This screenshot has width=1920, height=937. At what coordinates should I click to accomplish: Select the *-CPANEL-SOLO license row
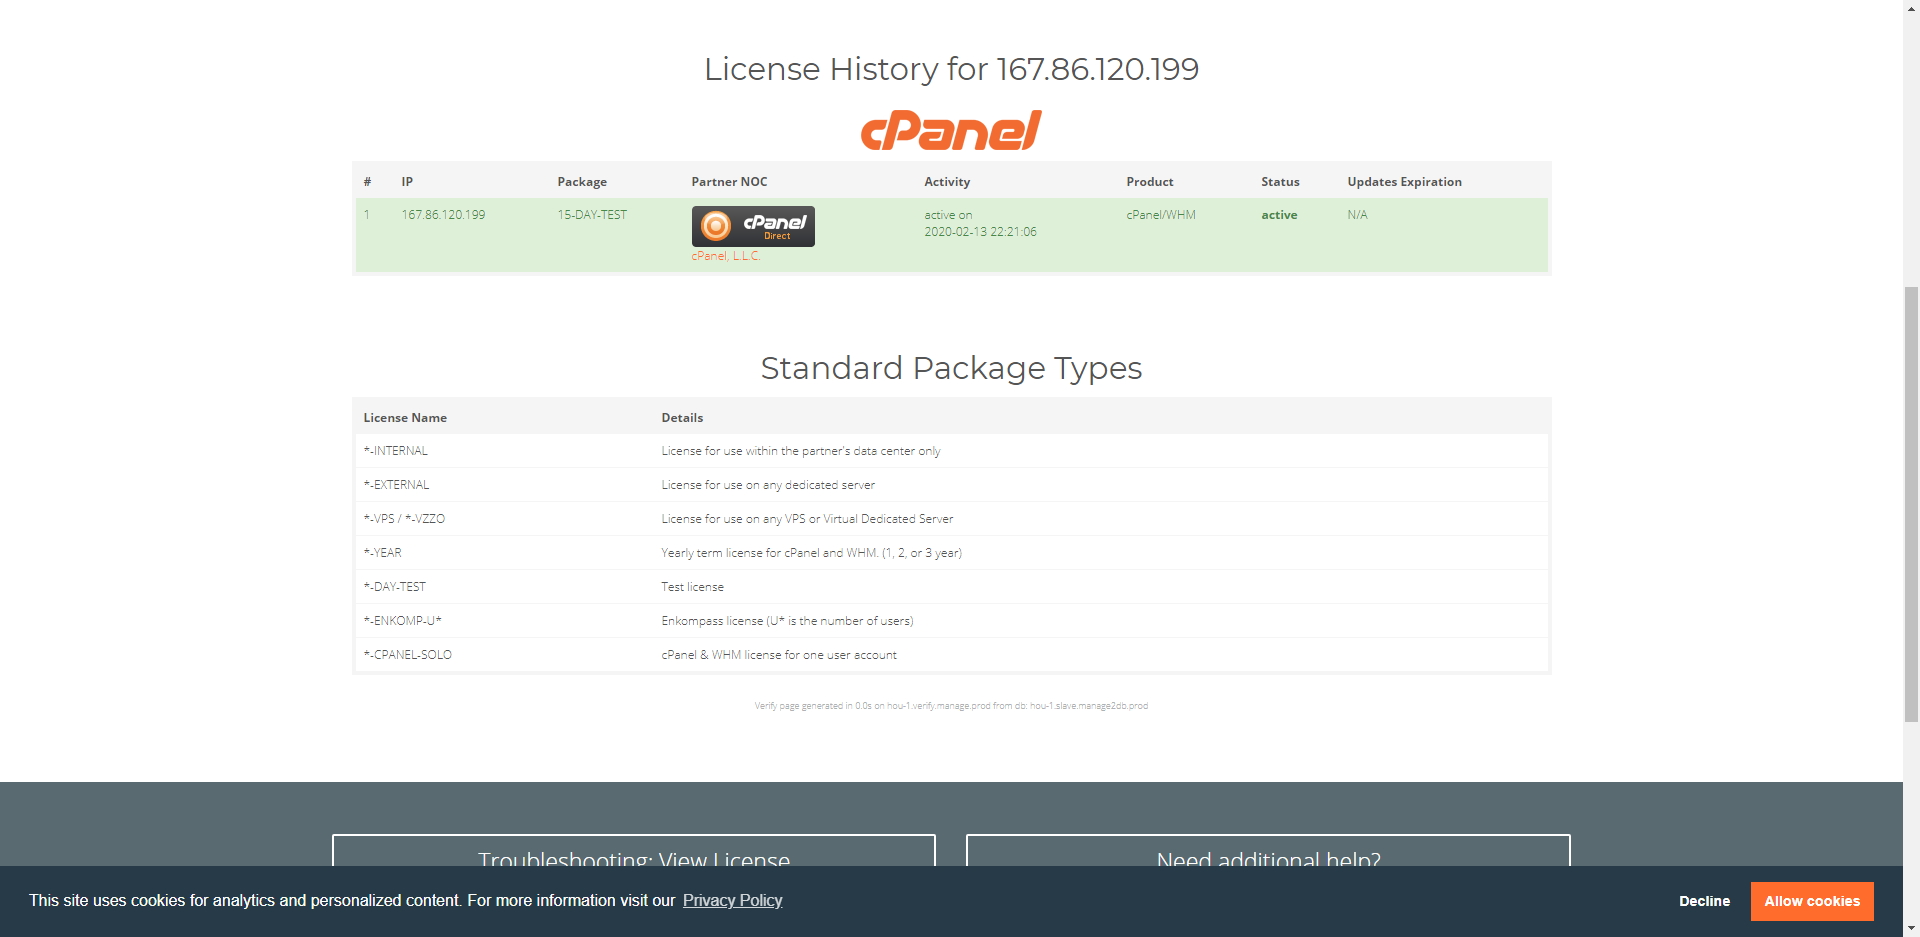pyautogui.click(x=408, y=655)
